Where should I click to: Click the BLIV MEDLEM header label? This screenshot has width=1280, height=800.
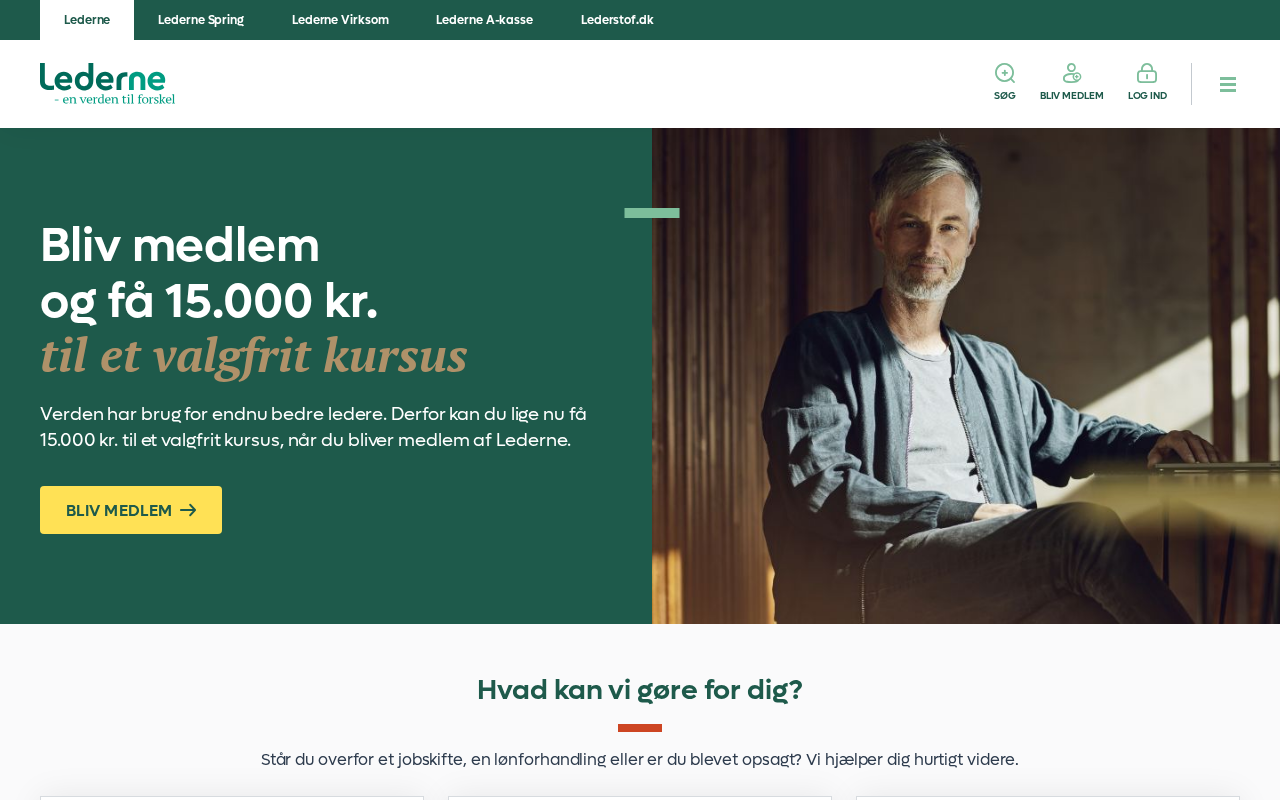click(x=1072, y=96)
